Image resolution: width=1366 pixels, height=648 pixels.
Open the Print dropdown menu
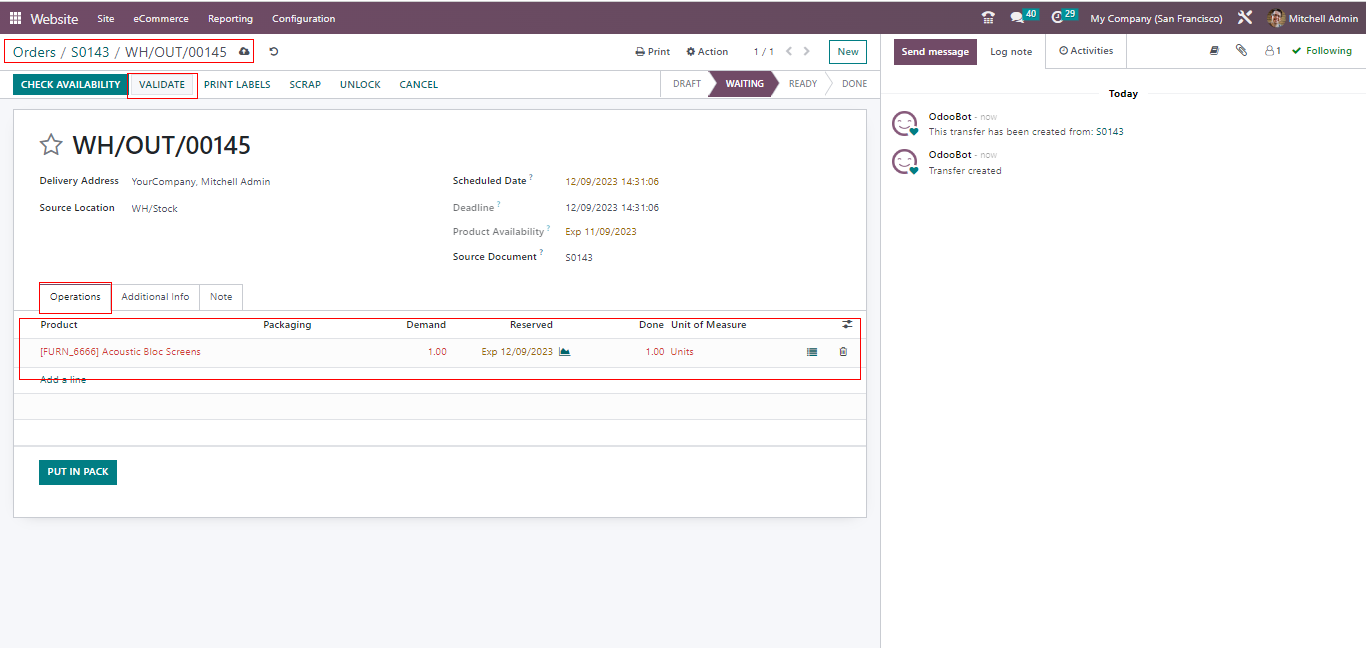653,52
